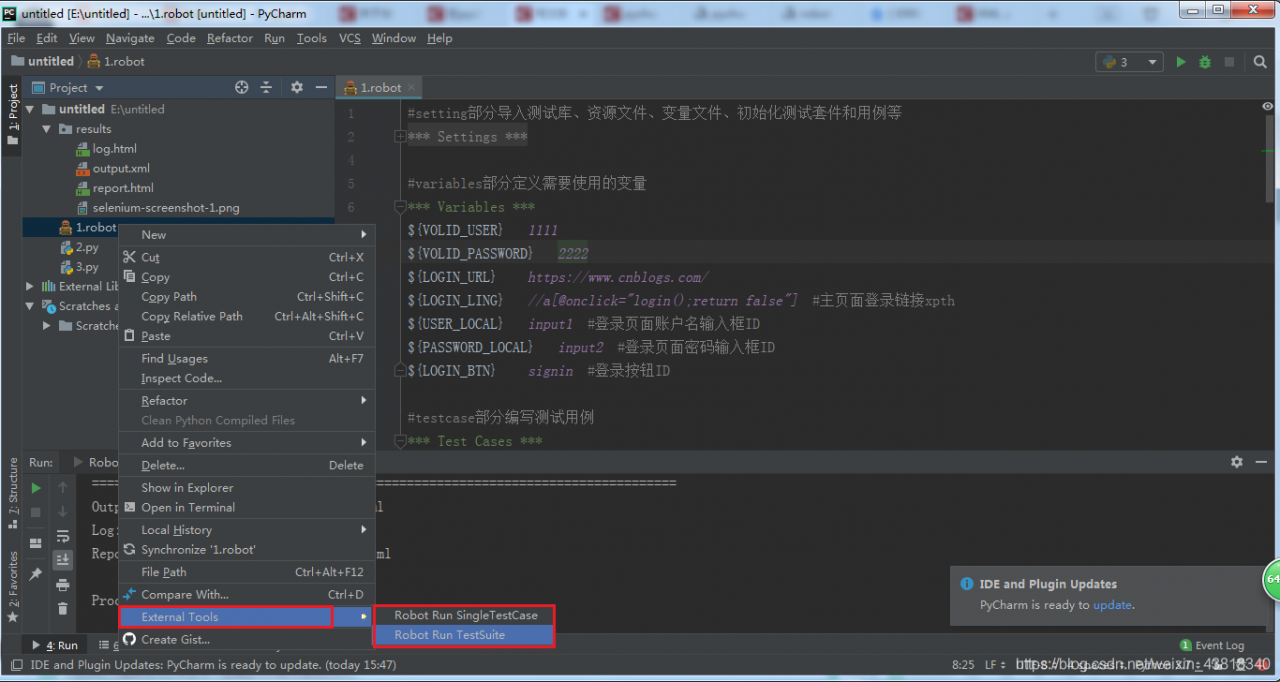Screen dimensions: 1280x682
Task: Open the 1: Project side tab
Action: click(x=13, y=116)
